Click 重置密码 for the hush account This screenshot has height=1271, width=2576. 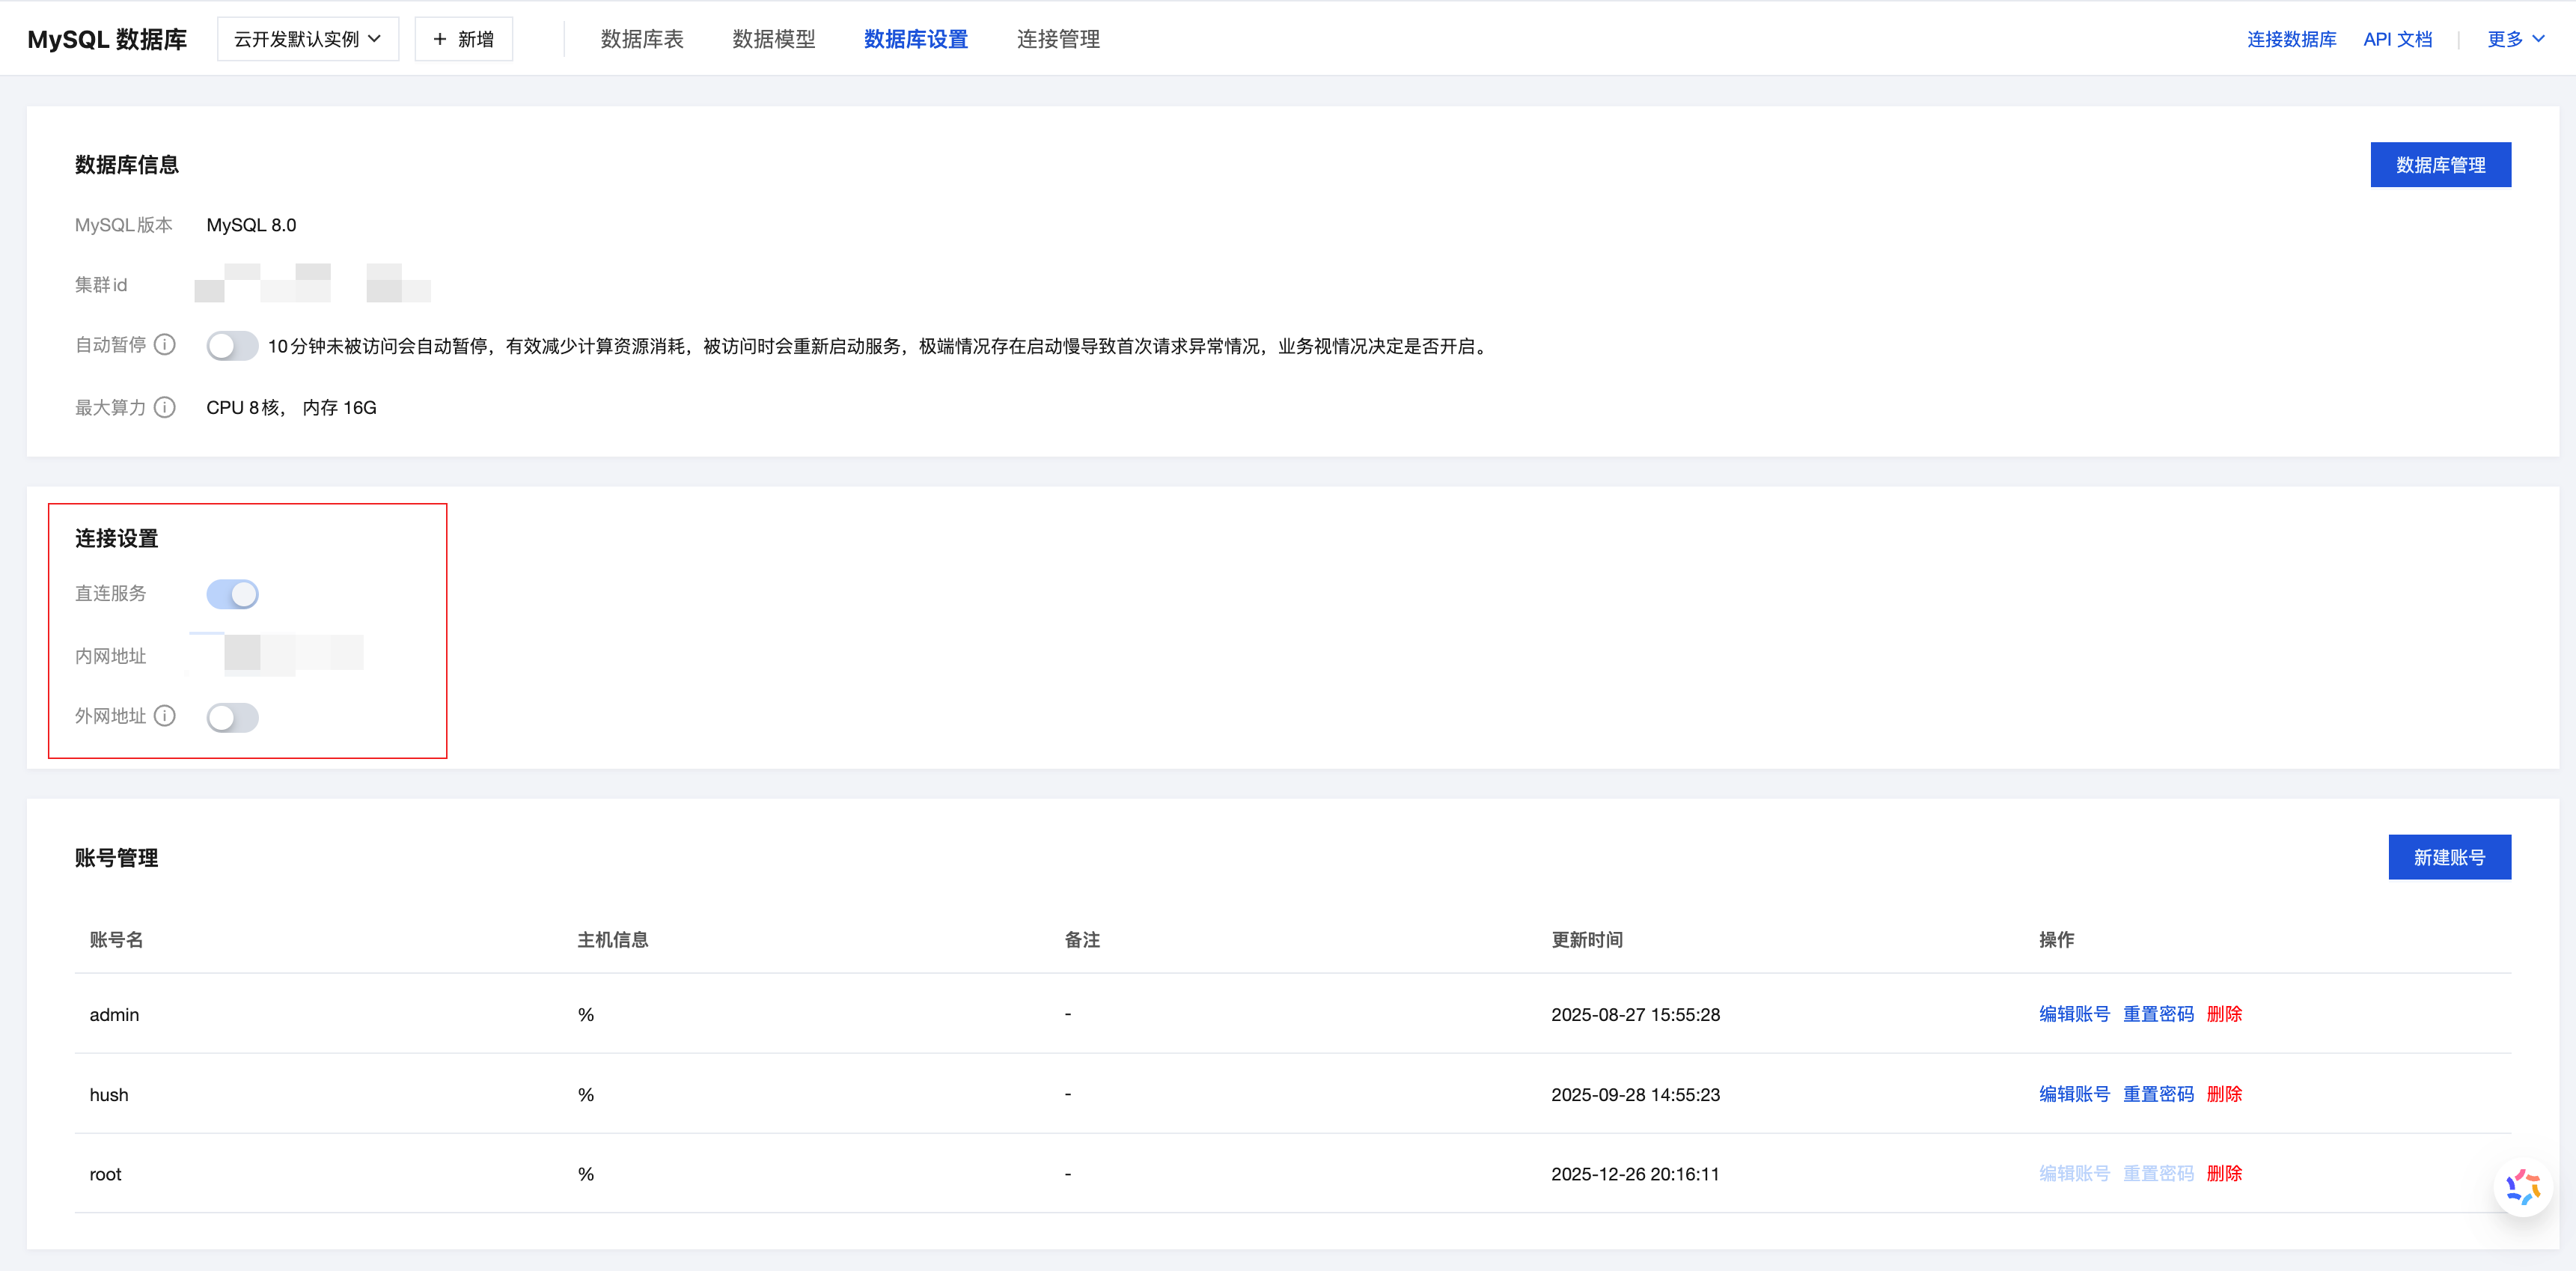point(2159,1094)
